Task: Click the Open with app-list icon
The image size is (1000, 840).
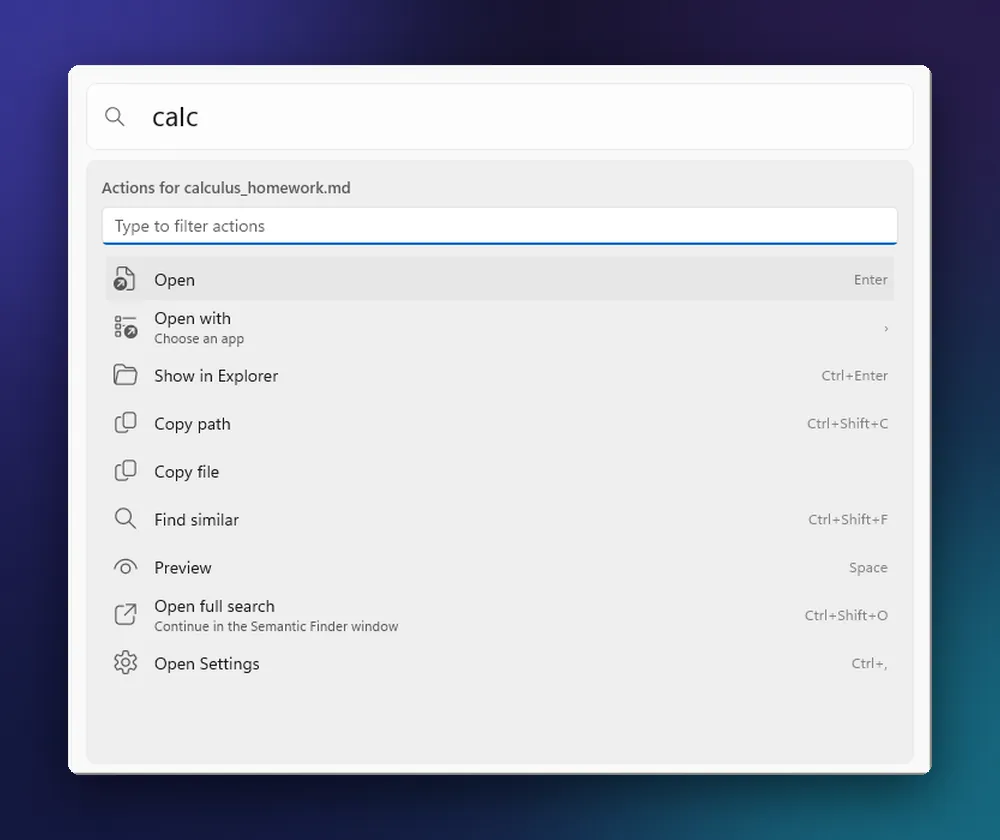Action: coord(126,327)
